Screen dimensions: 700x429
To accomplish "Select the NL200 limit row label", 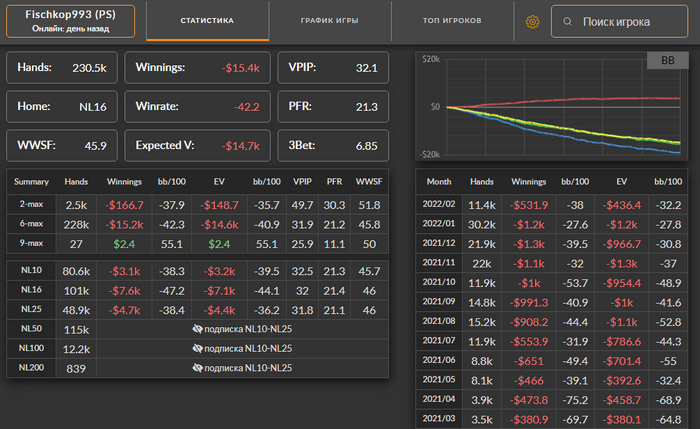I will click(x=31, y=367).
